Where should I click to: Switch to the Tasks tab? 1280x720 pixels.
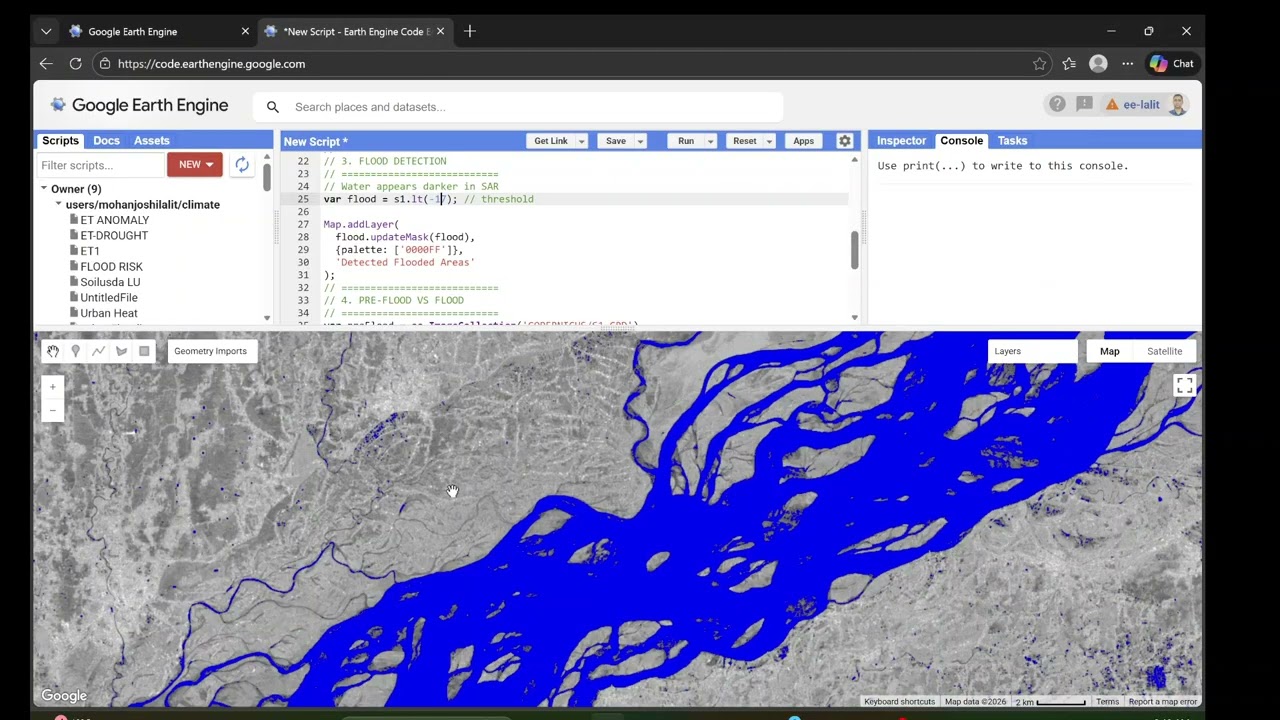[x=1012, y=141]
